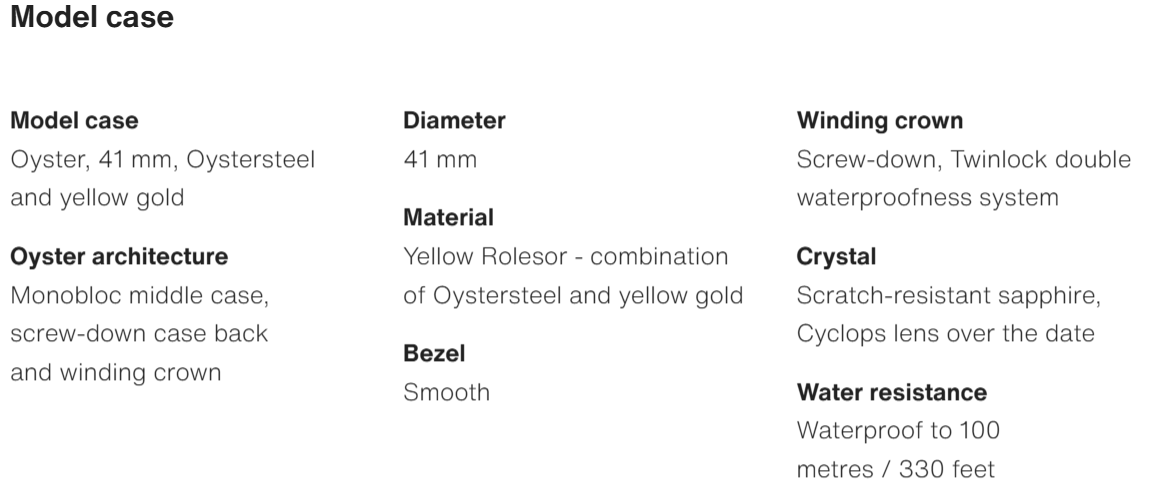Click the small bold "Model case" label
Viewport: 1156px width, 490px height.
point(74,121)
